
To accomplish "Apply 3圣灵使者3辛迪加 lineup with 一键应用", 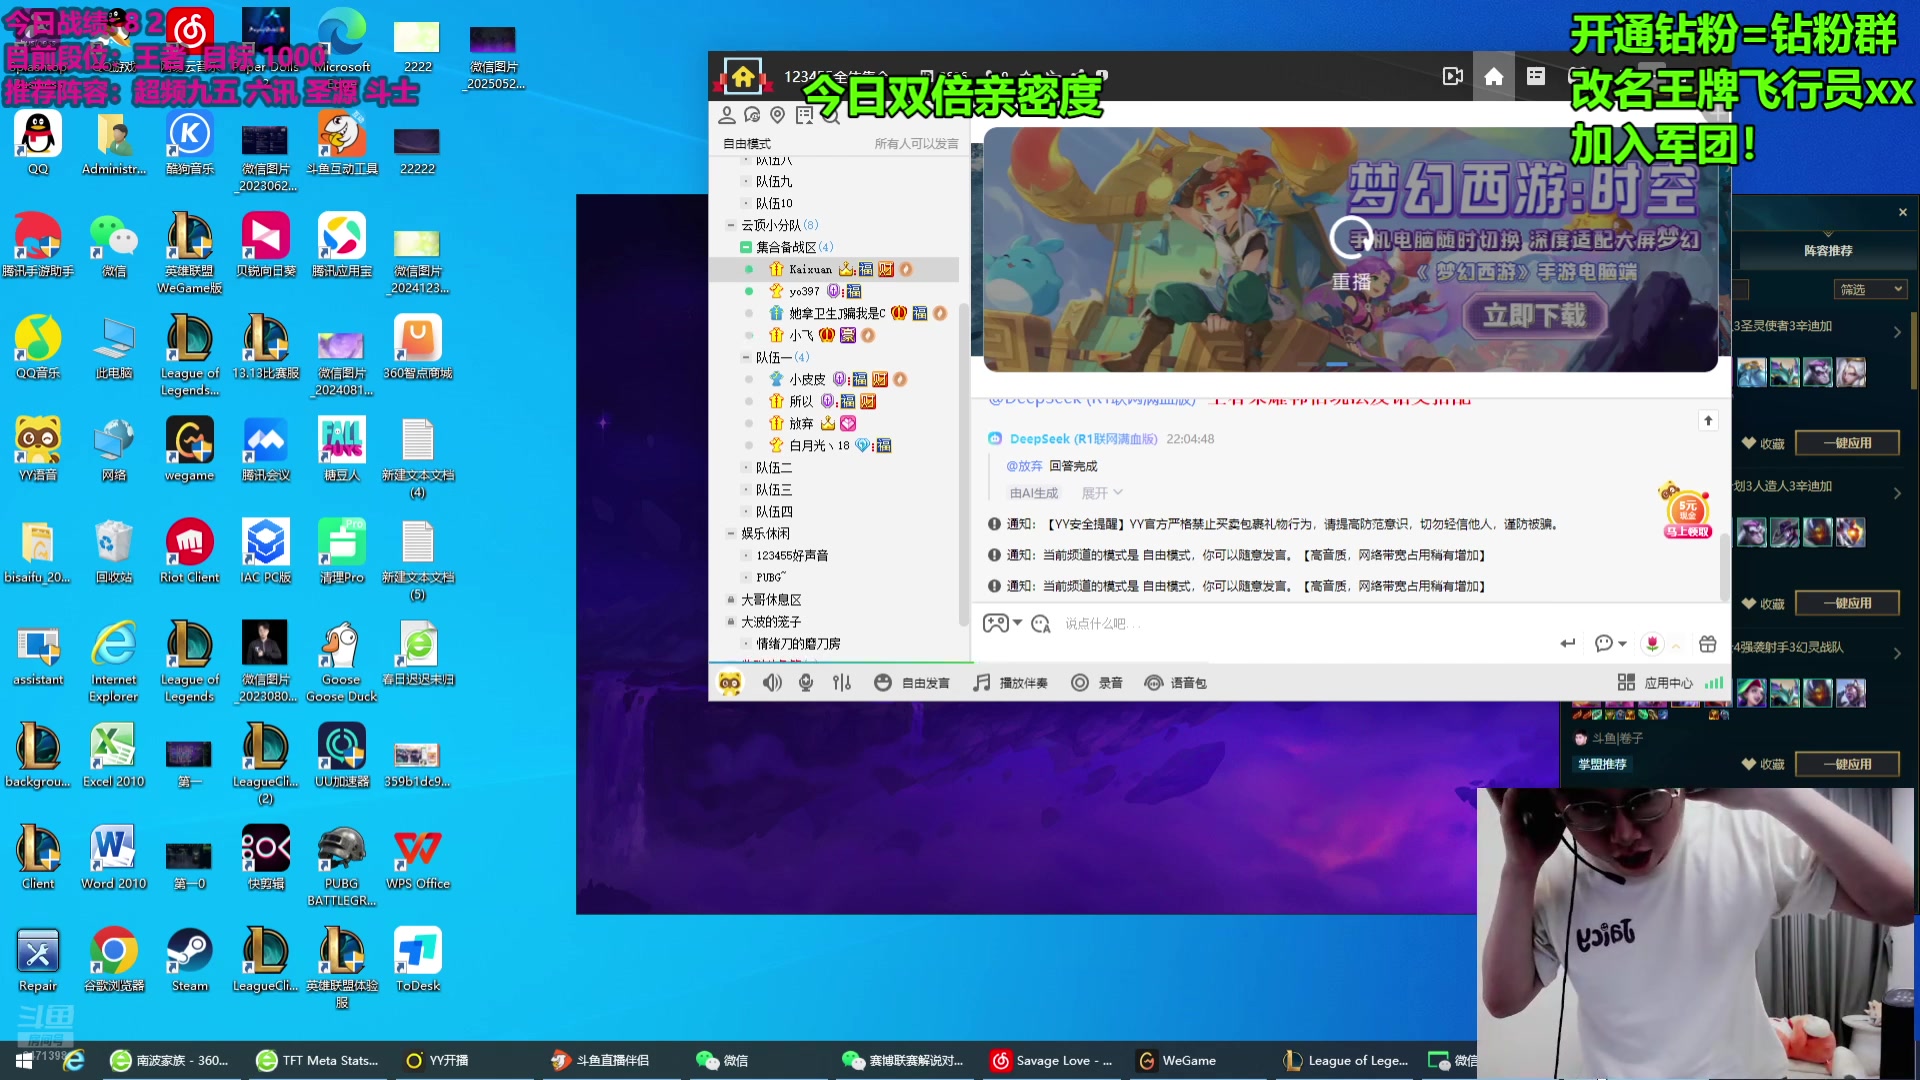I will [x=1847, y=443].
